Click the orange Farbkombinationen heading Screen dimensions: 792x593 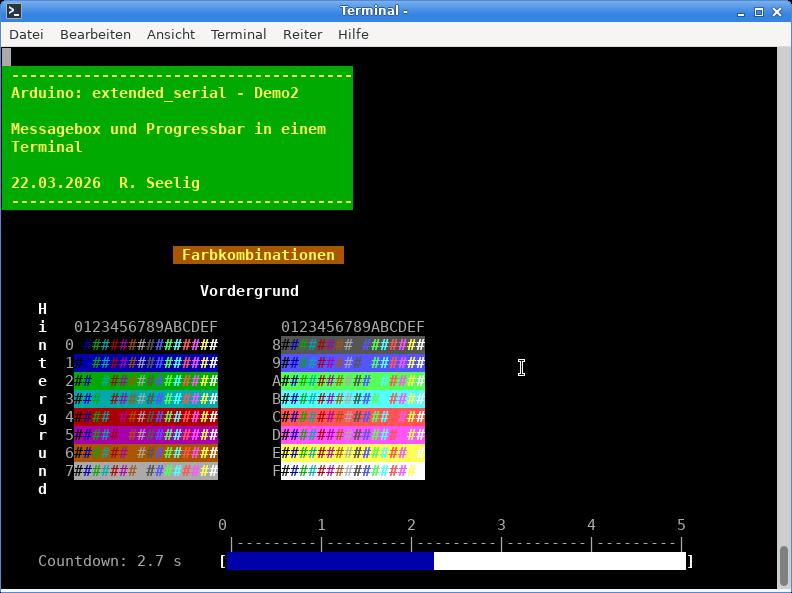point(258,255)
